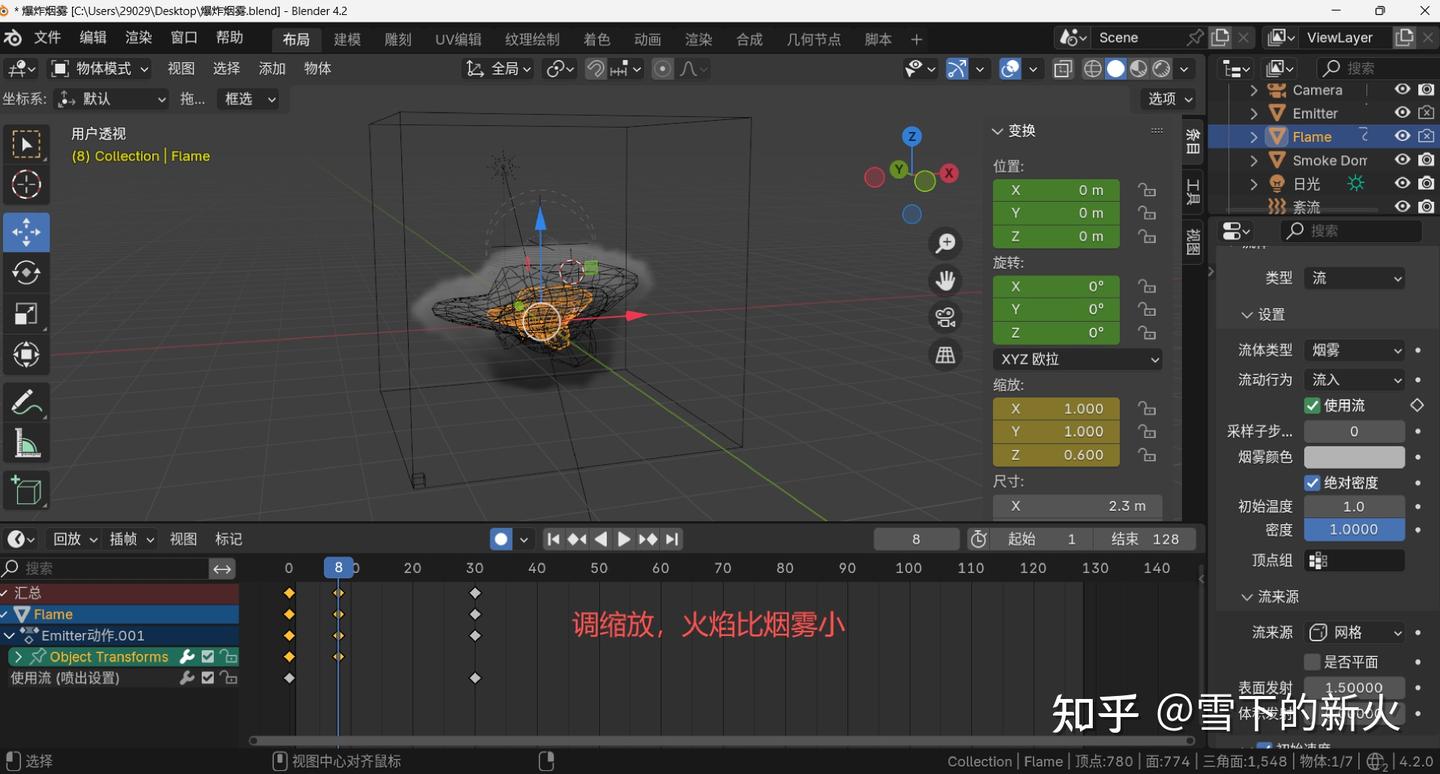Select the Rotate tool in the toolbar

[26, 272]
